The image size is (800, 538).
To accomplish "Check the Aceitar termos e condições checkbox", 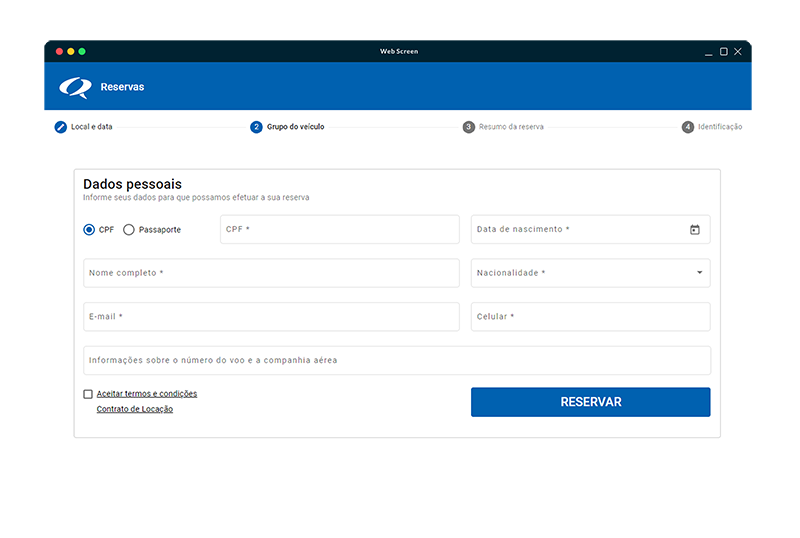I will [x=88, y=394].
